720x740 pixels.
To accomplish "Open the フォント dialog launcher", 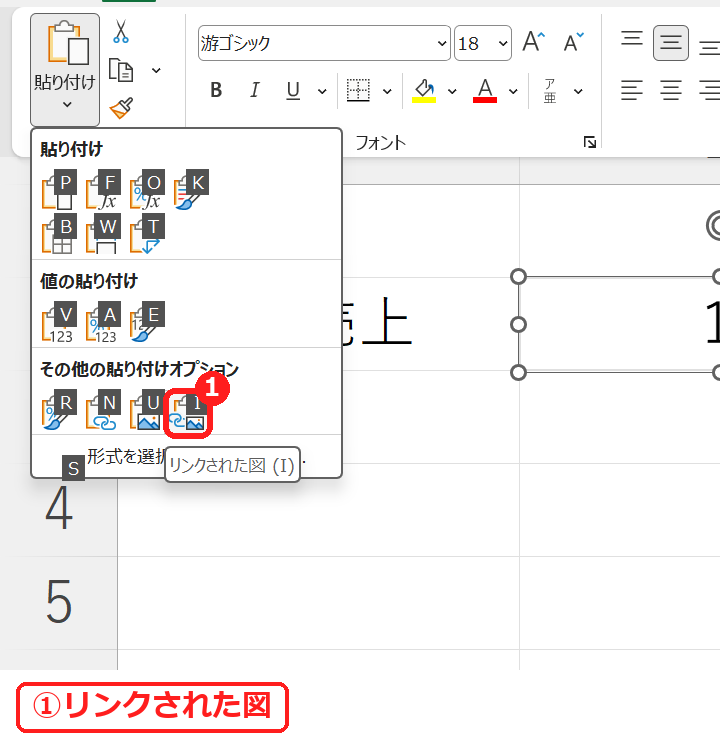I will point(590,142).
